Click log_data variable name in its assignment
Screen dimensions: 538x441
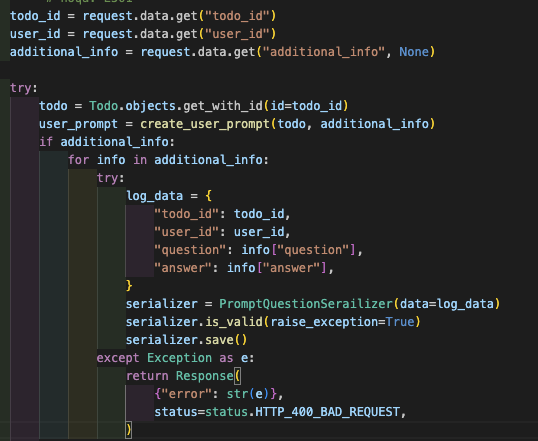(154, 196)
